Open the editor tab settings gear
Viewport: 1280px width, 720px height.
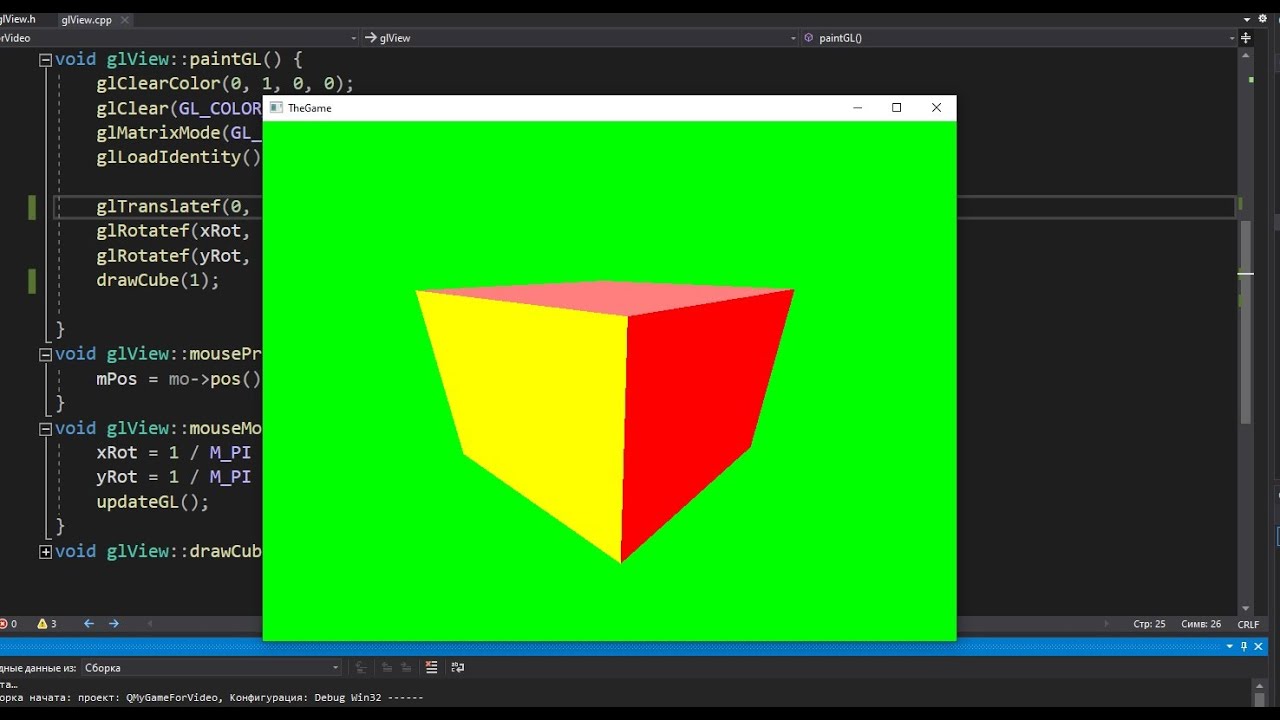point(1261,19)
